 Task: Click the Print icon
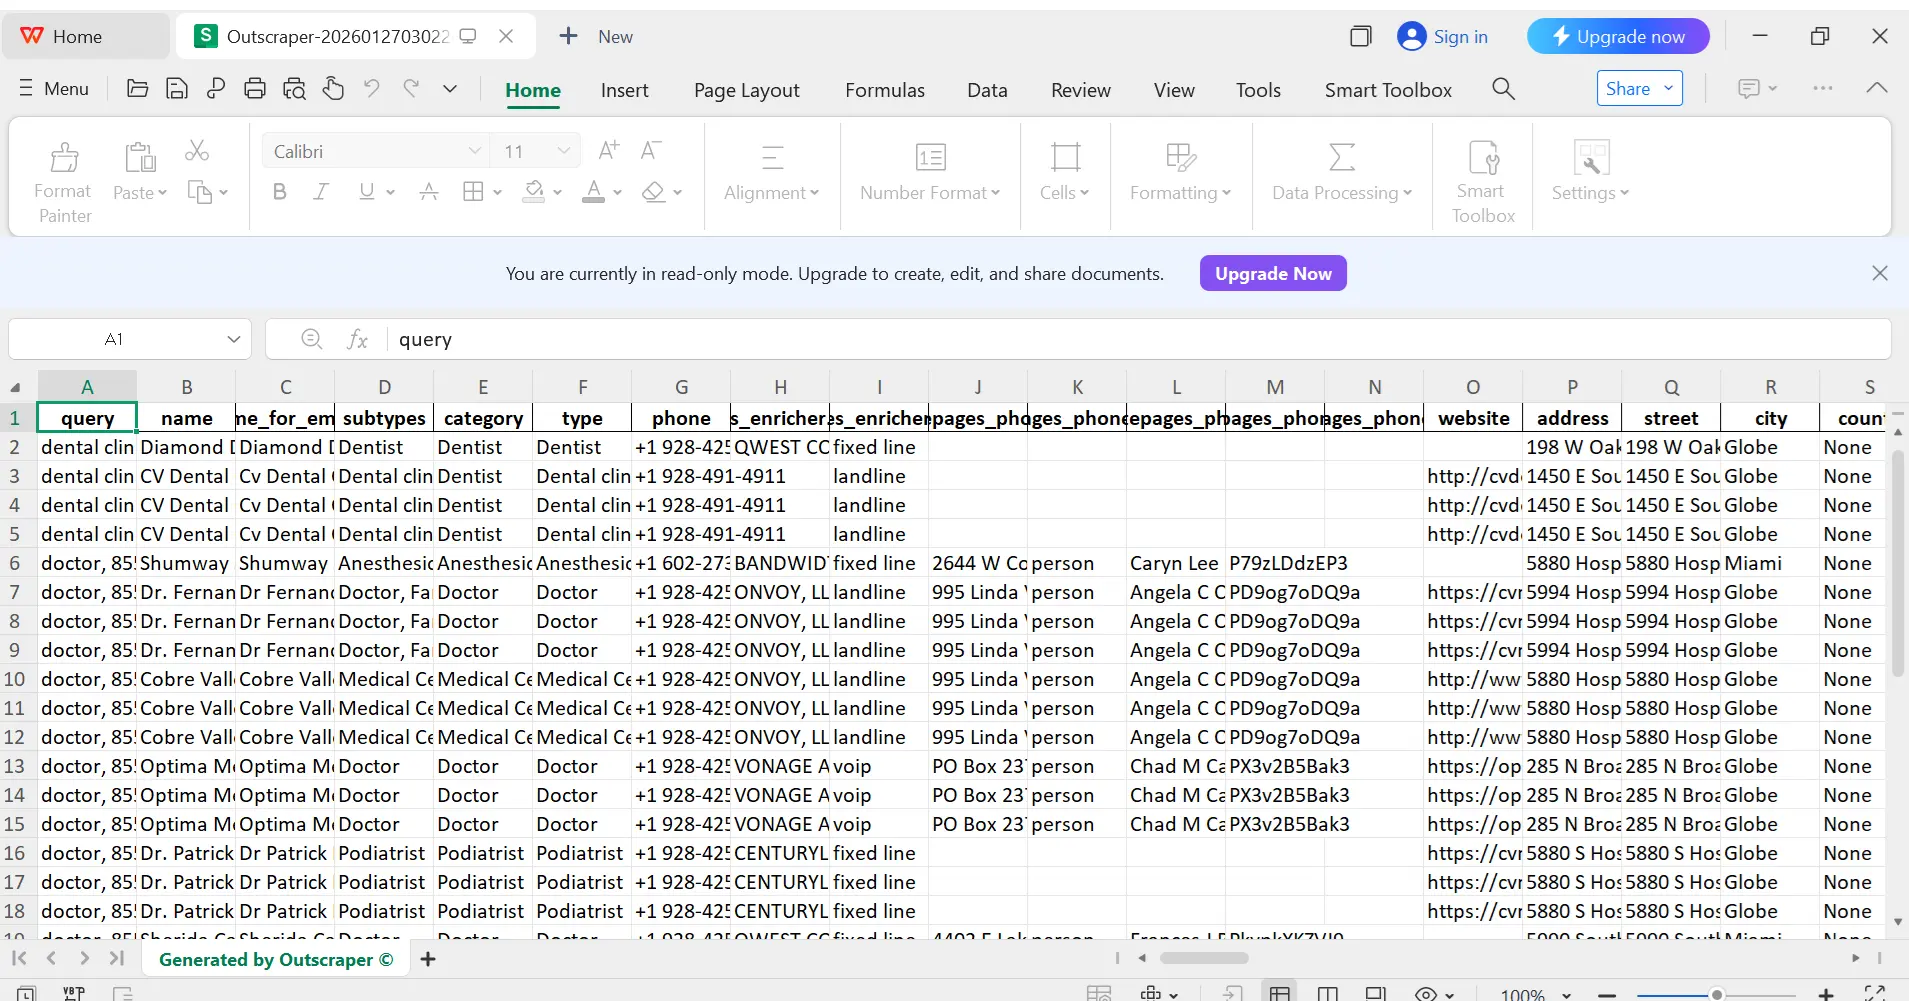coord(255,89)
